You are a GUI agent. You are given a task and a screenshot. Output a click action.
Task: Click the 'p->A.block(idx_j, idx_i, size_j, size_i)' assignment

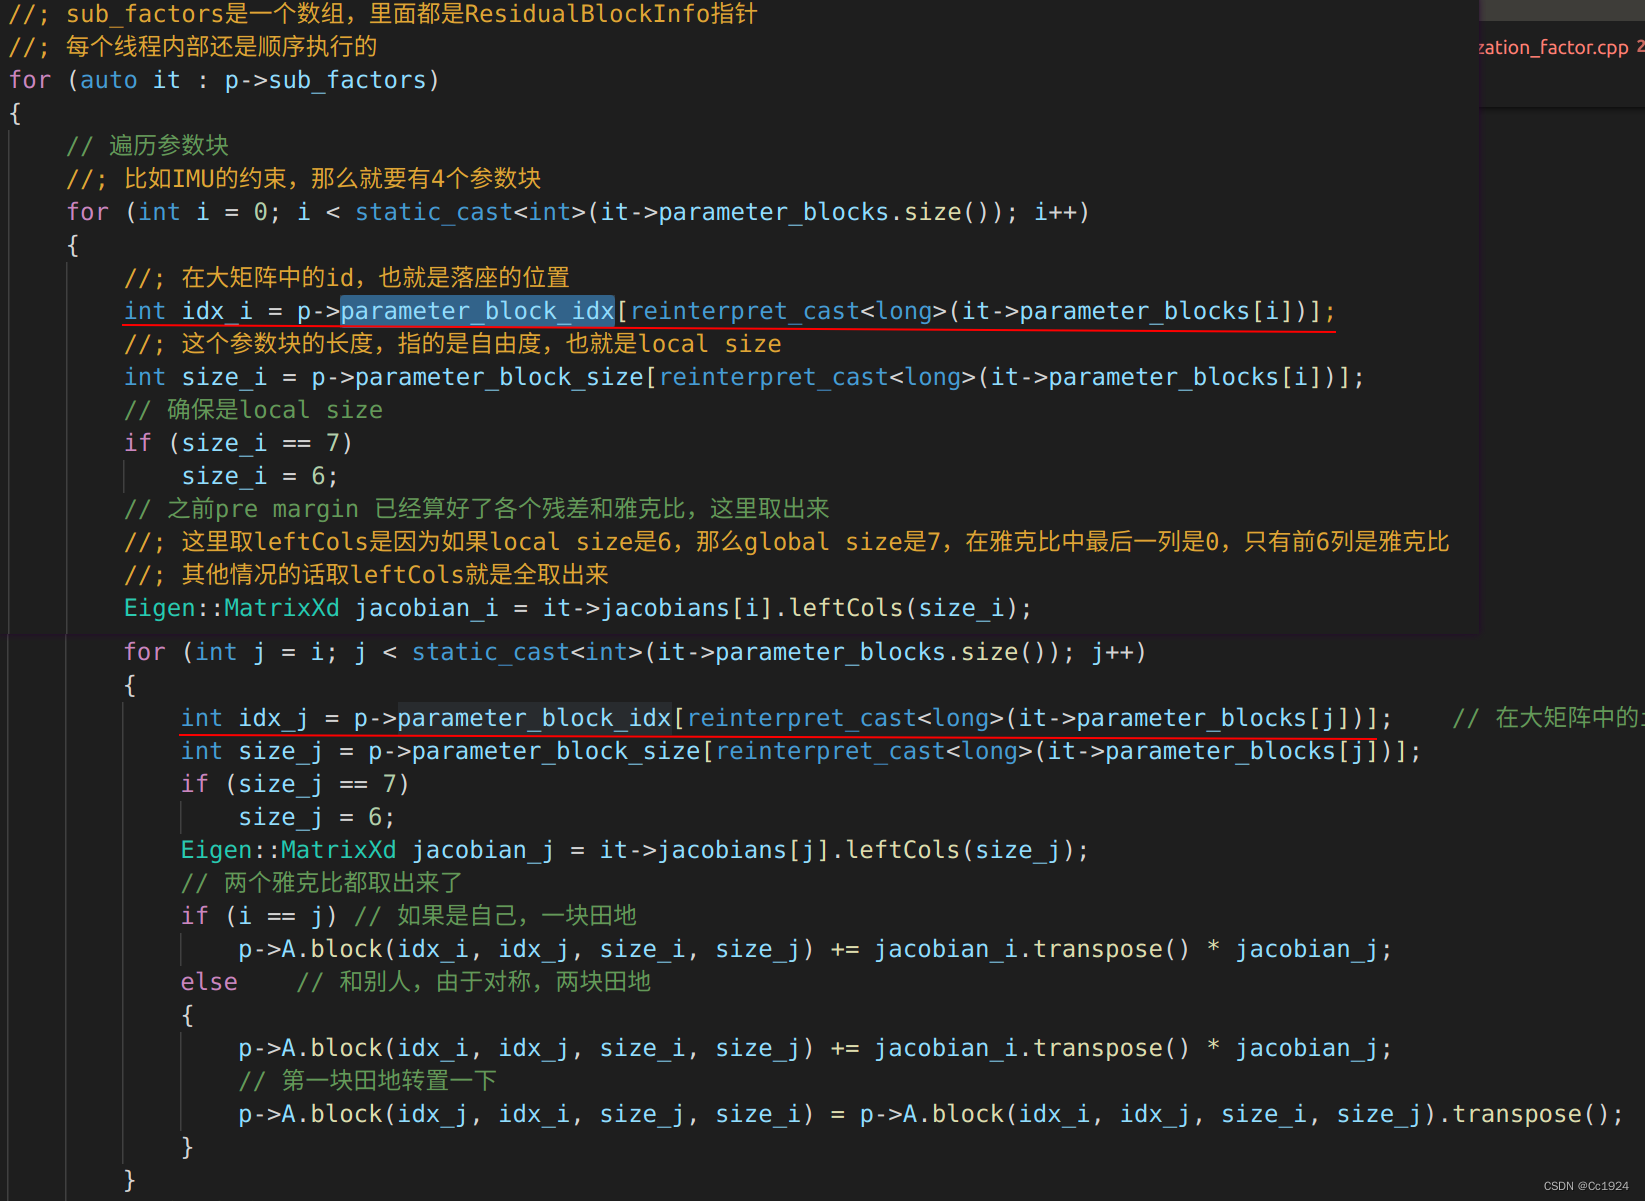[x=932, y=1114]
